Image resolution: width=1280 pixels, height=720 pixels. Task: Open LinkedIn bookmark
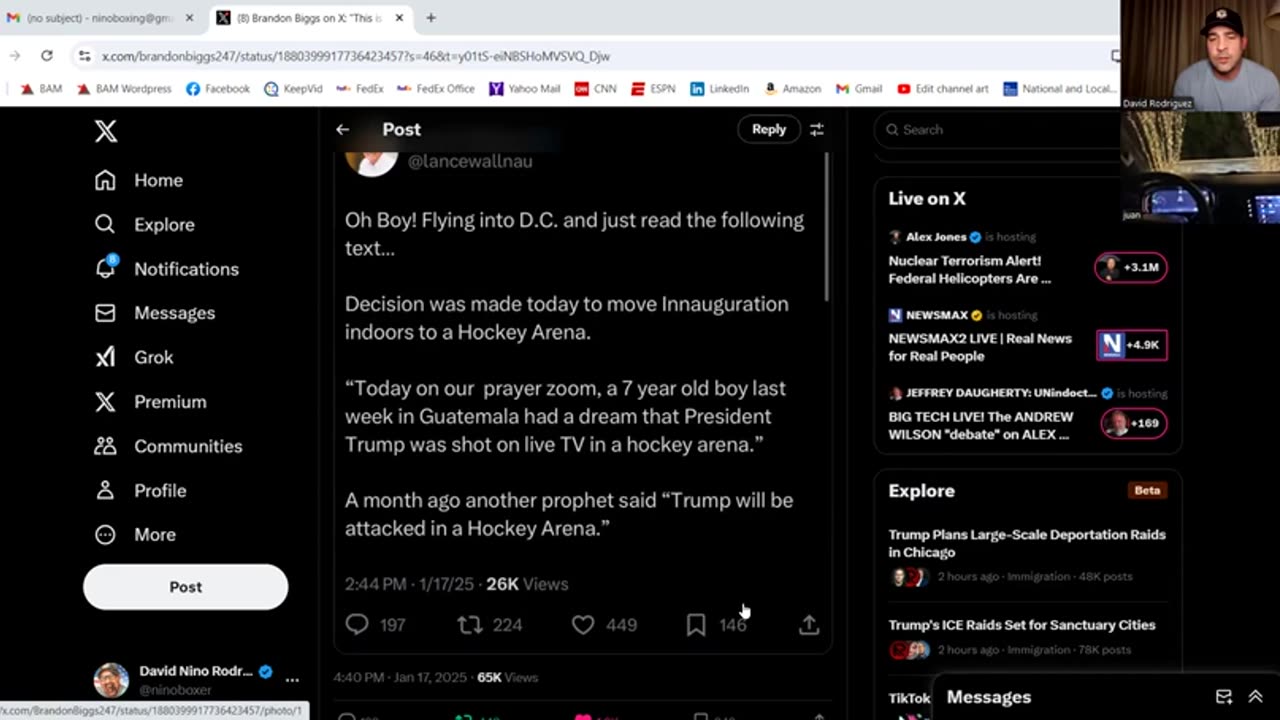(719, 89)
